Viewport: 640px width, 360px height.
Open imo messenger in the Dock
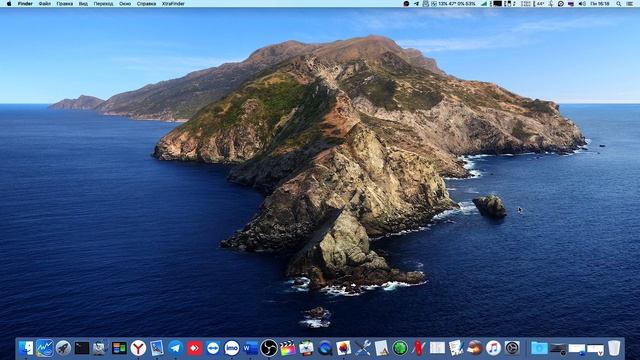click(x=232, y=348)
